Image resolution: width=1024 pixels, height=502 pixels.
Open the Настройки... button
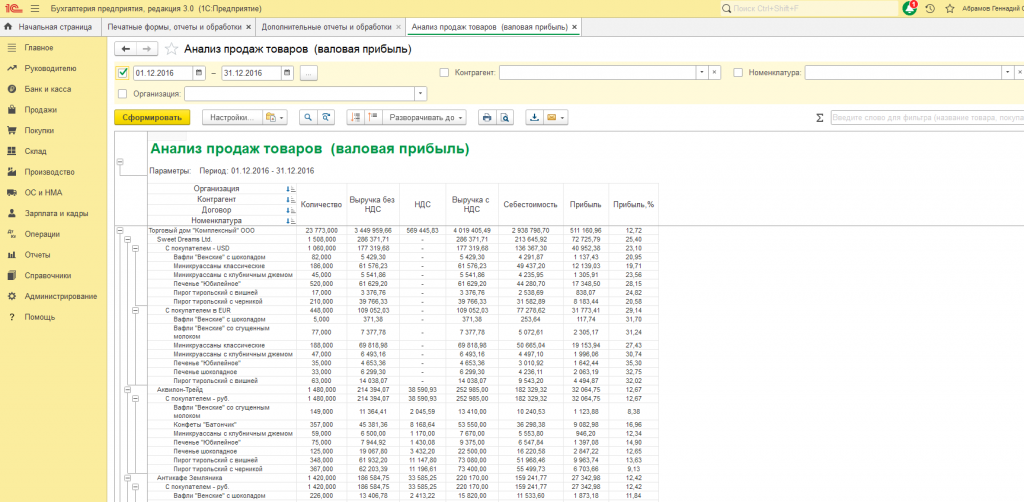pyautogui.click(x=232, y=118)
